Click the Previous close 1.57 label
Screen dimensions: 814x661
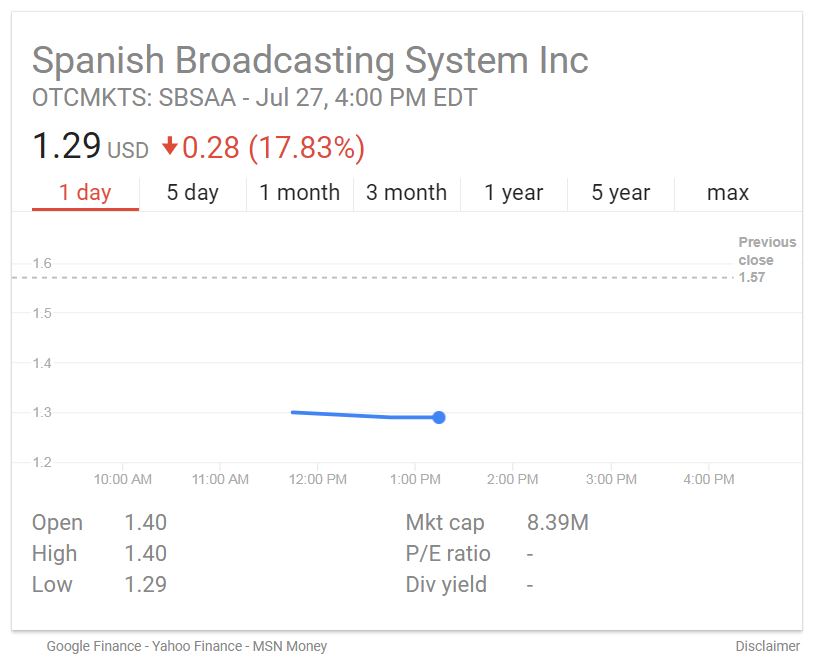[x=766, y=259]
